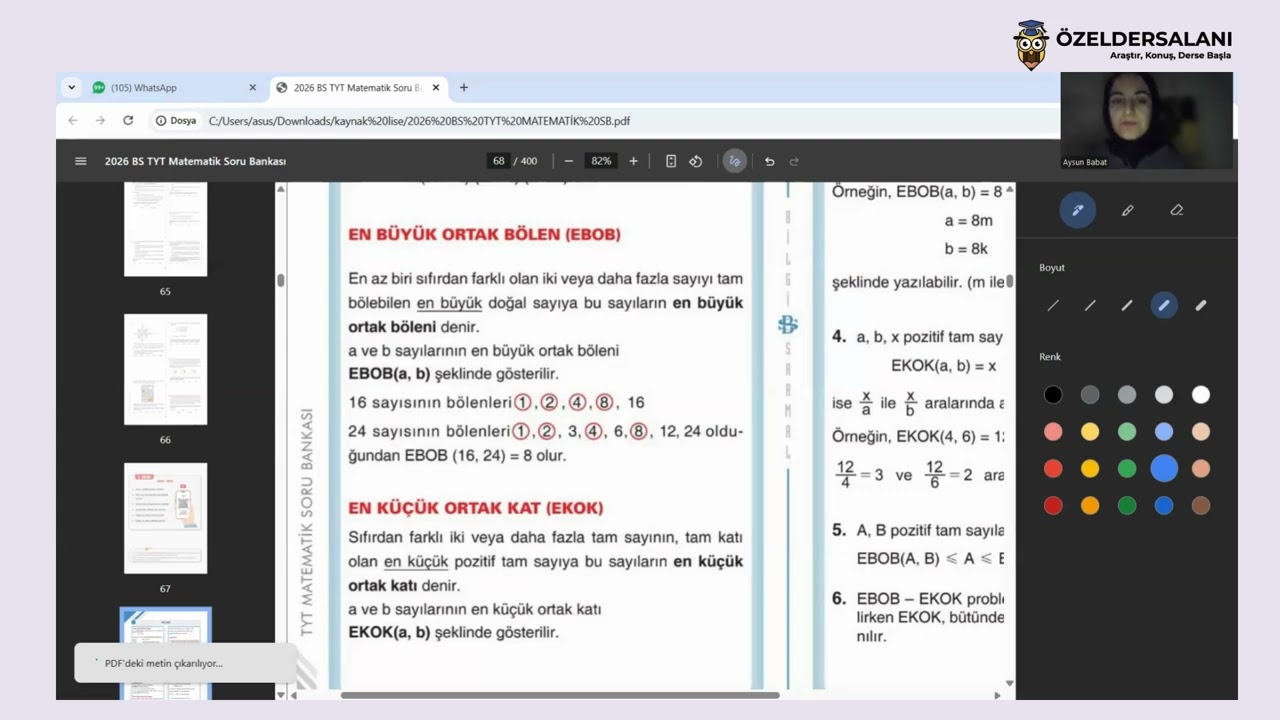Viewport: 1280px width, 720px height.
Task: Click the EN BÜYÜK ORTAK BÖLEN (EBOB) heading
Action: pyautogui.click(x=484, y=235)
